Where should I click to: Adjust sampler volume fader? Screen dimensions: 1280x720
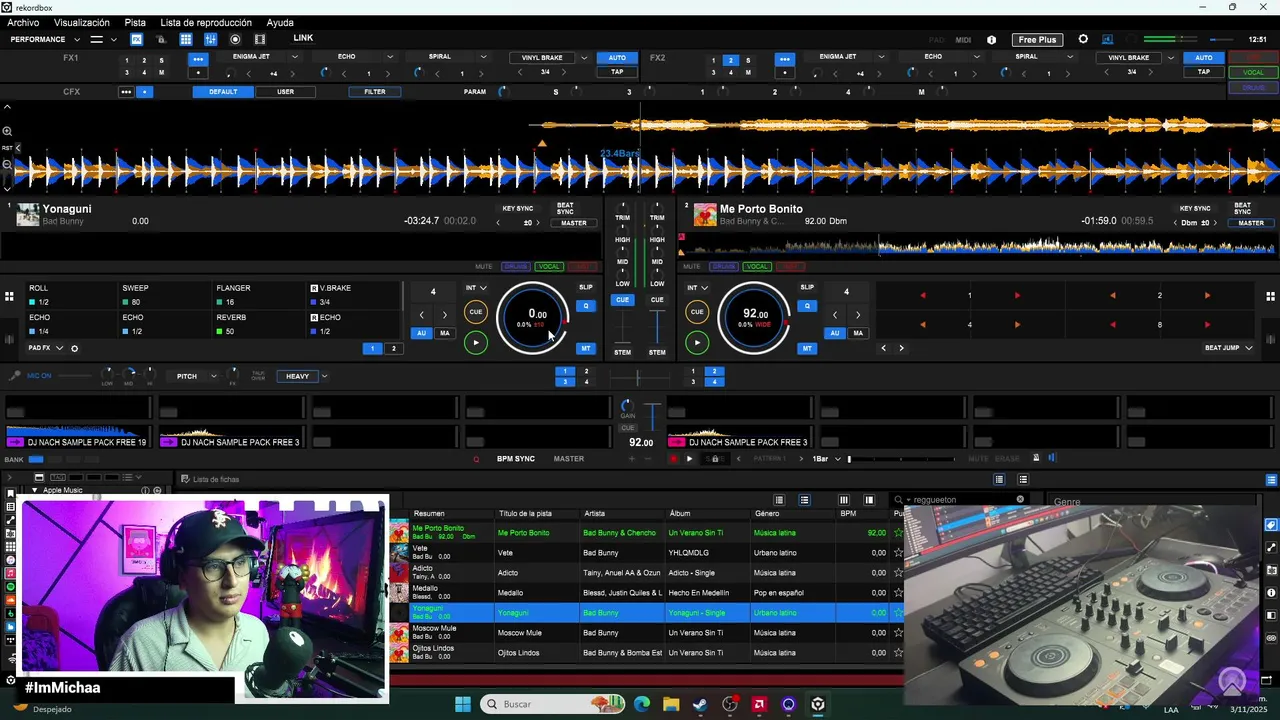pyautogui.click(x=651, y=416)
